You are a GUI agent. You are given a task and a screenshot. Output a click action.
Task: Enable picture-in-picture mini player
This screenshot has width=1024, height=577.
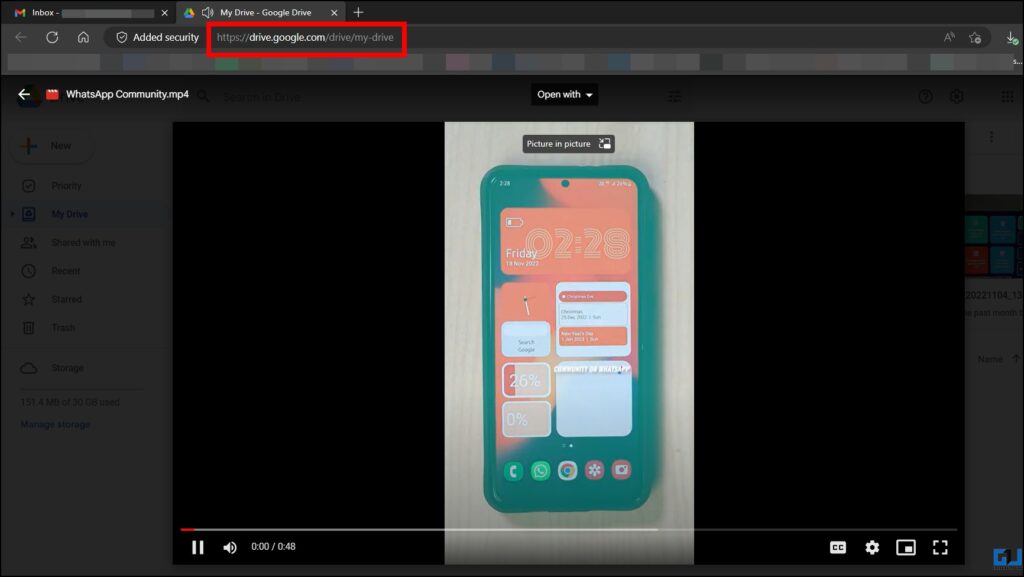906,547
